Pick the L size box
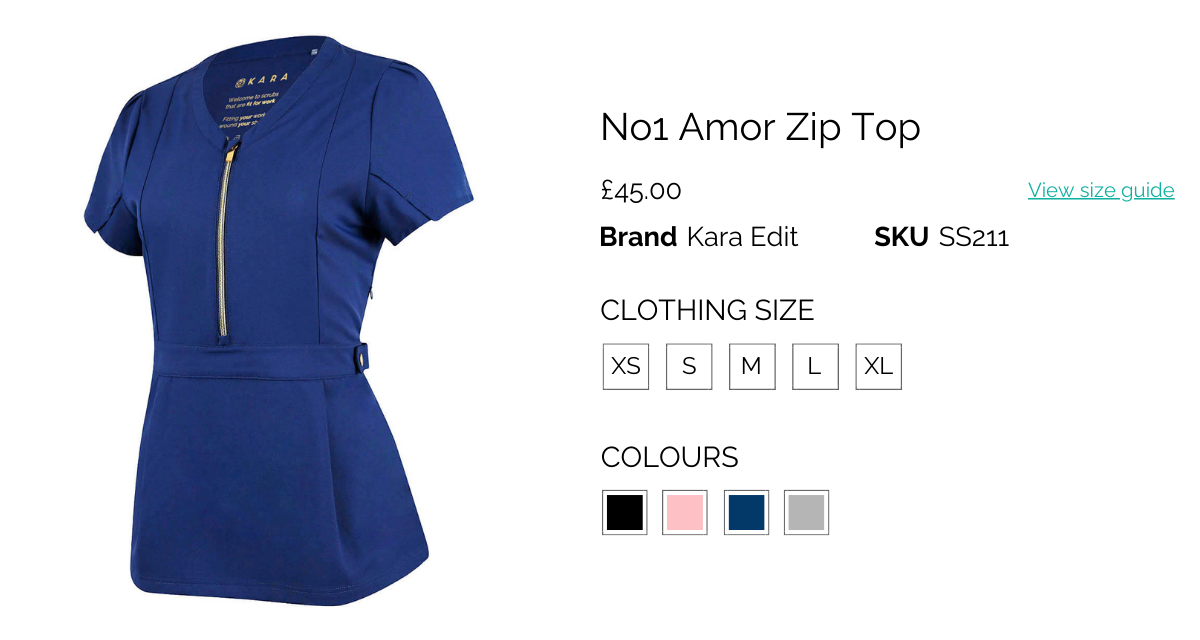Screen dimensions: 1200x640 click(x=815, y=366)
